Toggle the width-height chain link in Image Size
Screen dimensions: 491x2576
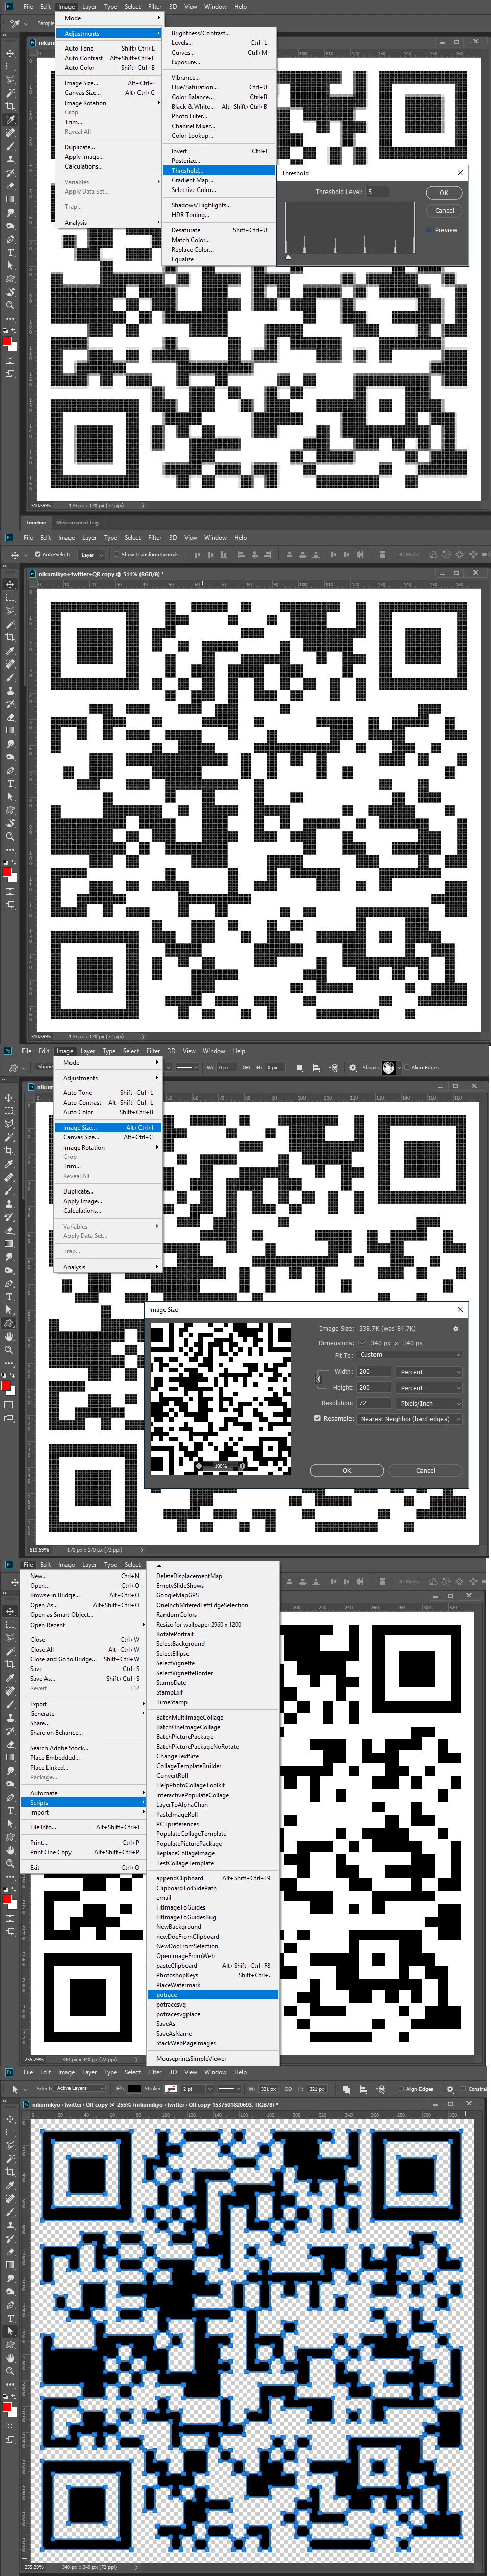319,1379
